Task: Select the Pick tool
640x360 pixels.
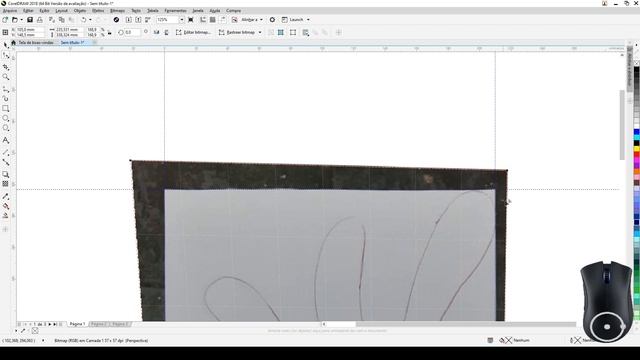Action: click(6, 45)
